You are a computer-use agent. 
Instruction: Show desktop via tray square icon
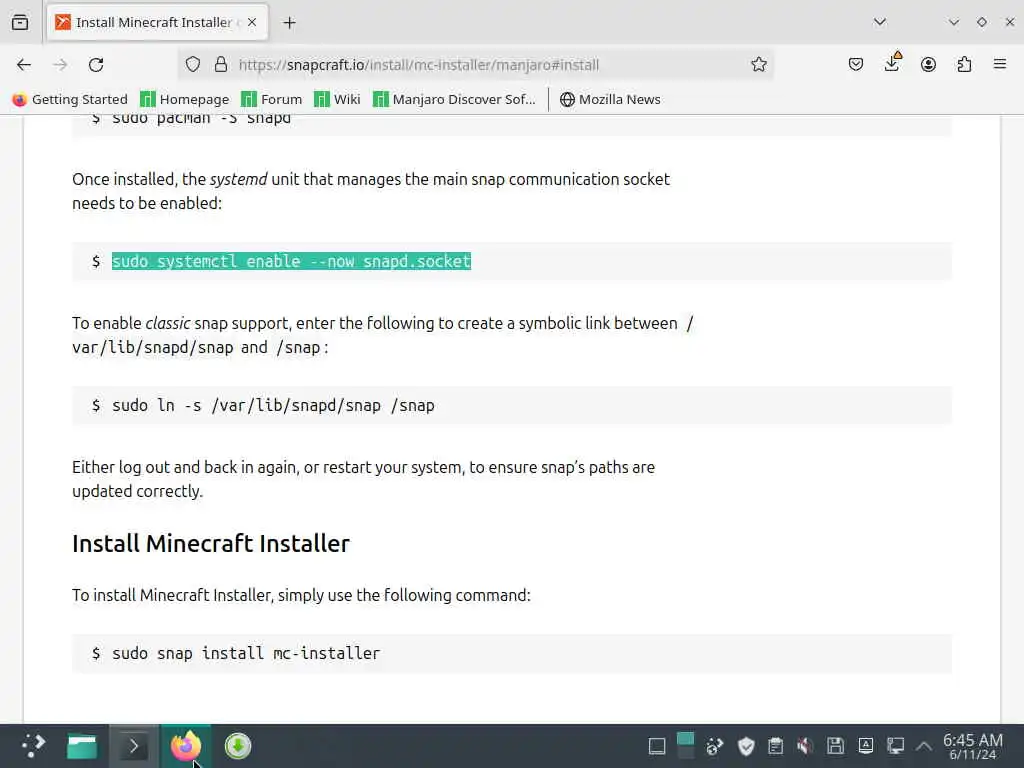[657, 746]
